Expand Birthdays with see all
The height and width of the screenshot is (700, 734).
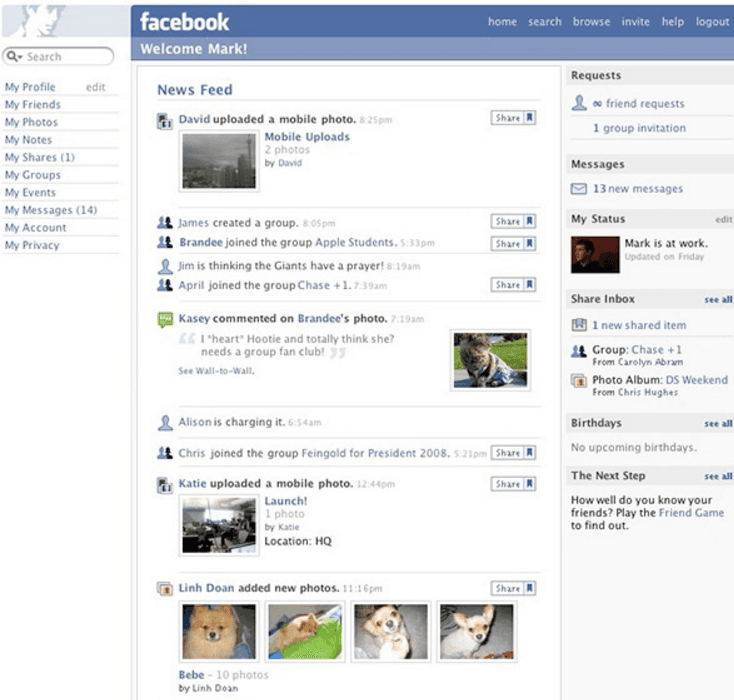(x=717, y=424)
